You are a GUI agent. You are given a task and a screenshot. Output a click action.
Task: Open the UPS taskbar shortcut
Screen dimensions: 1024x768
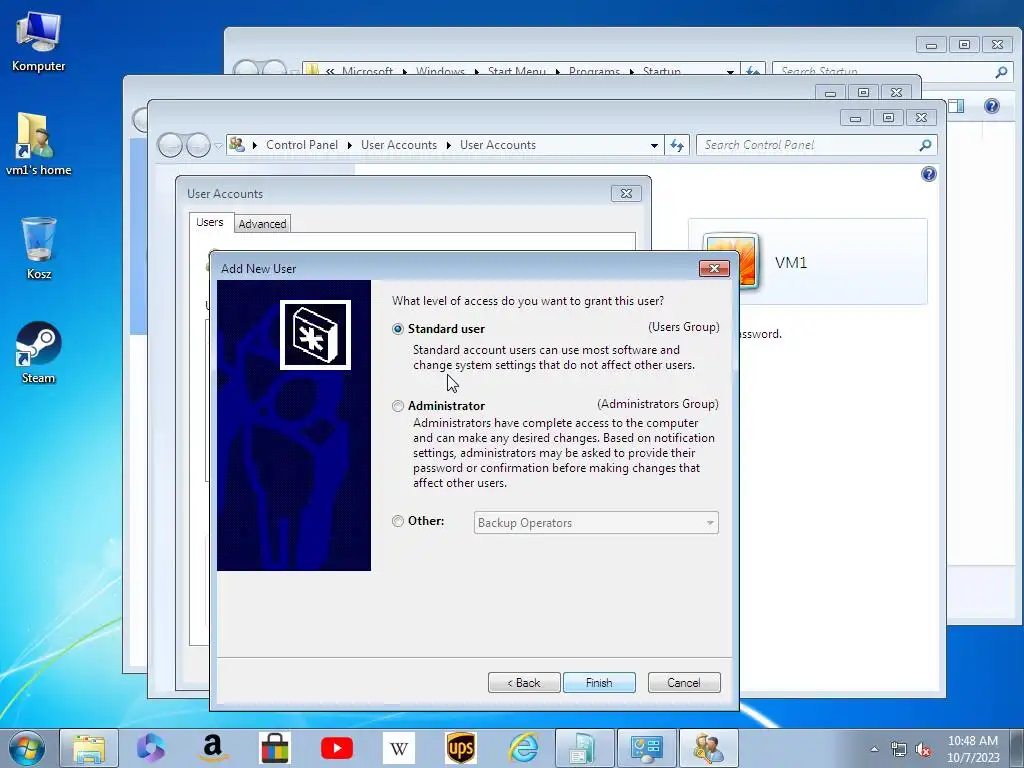coord(461,748)
